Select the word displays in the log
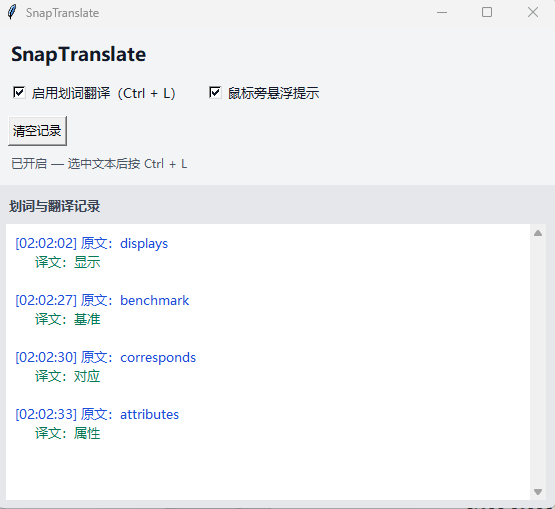This screenshot has width=555, height=509. coord(144,244)
